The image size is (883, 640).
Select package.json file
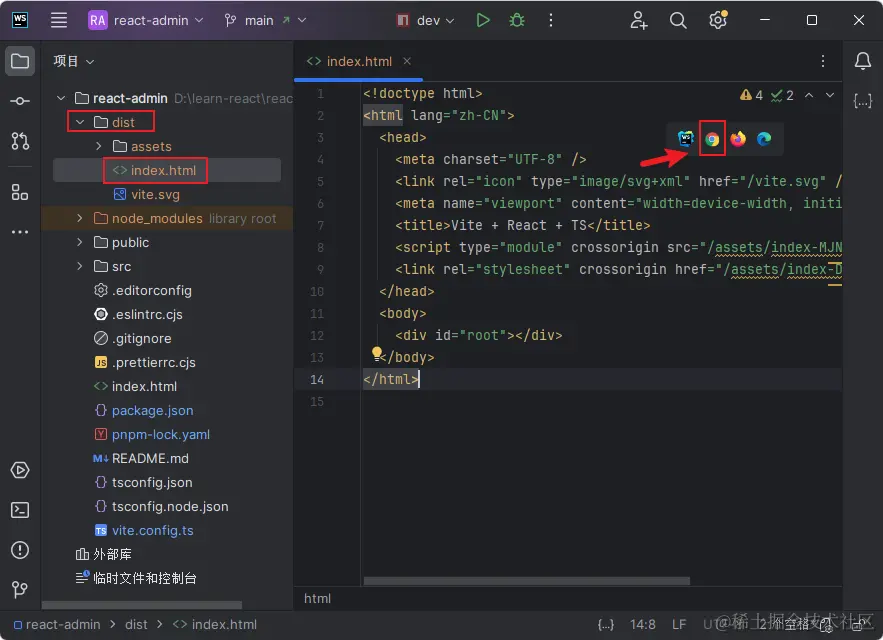pos(144,411)
